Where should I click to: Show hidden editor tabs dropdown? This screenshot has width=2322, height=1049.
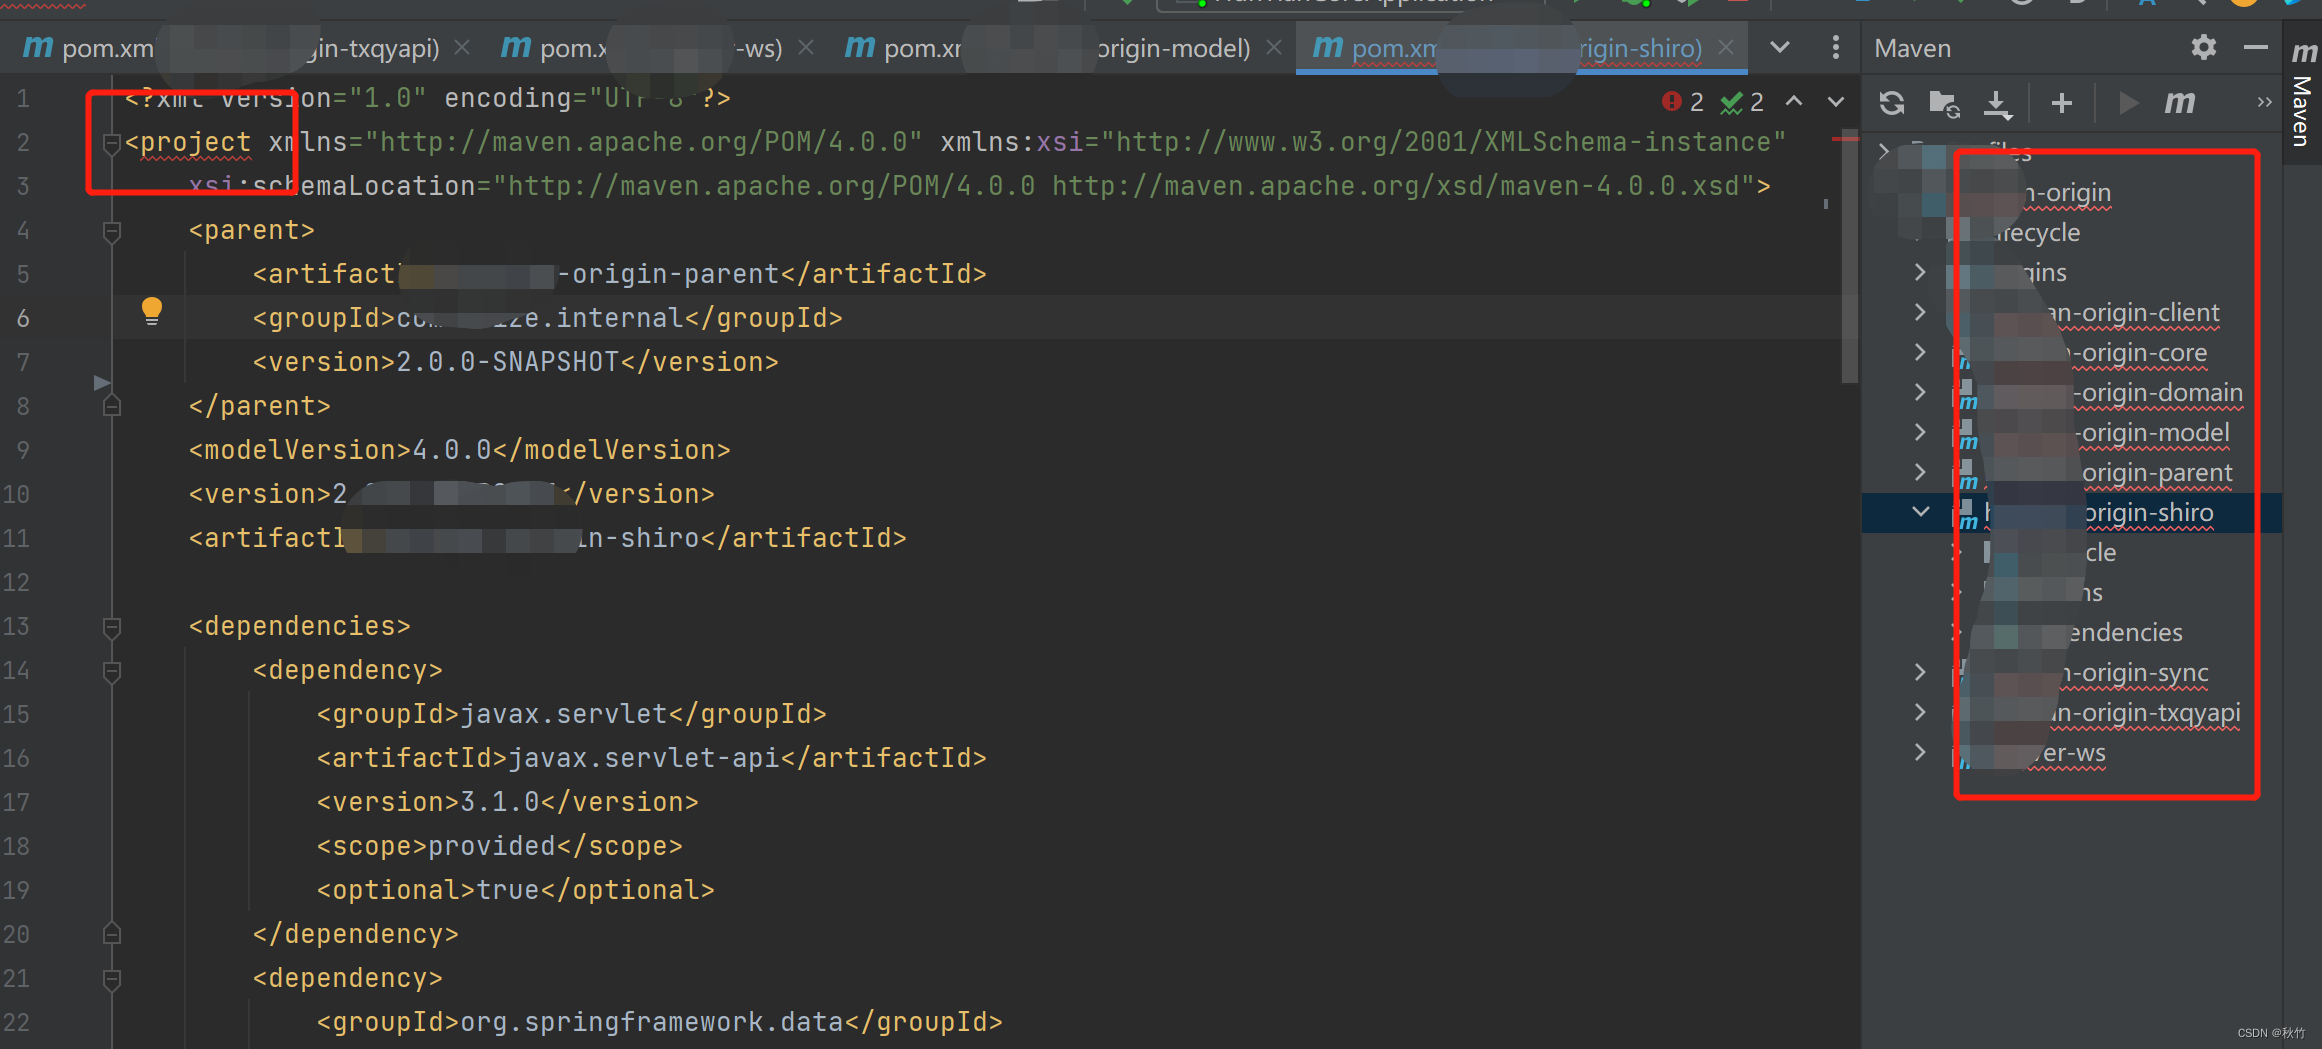click(x=1780, y=47)
